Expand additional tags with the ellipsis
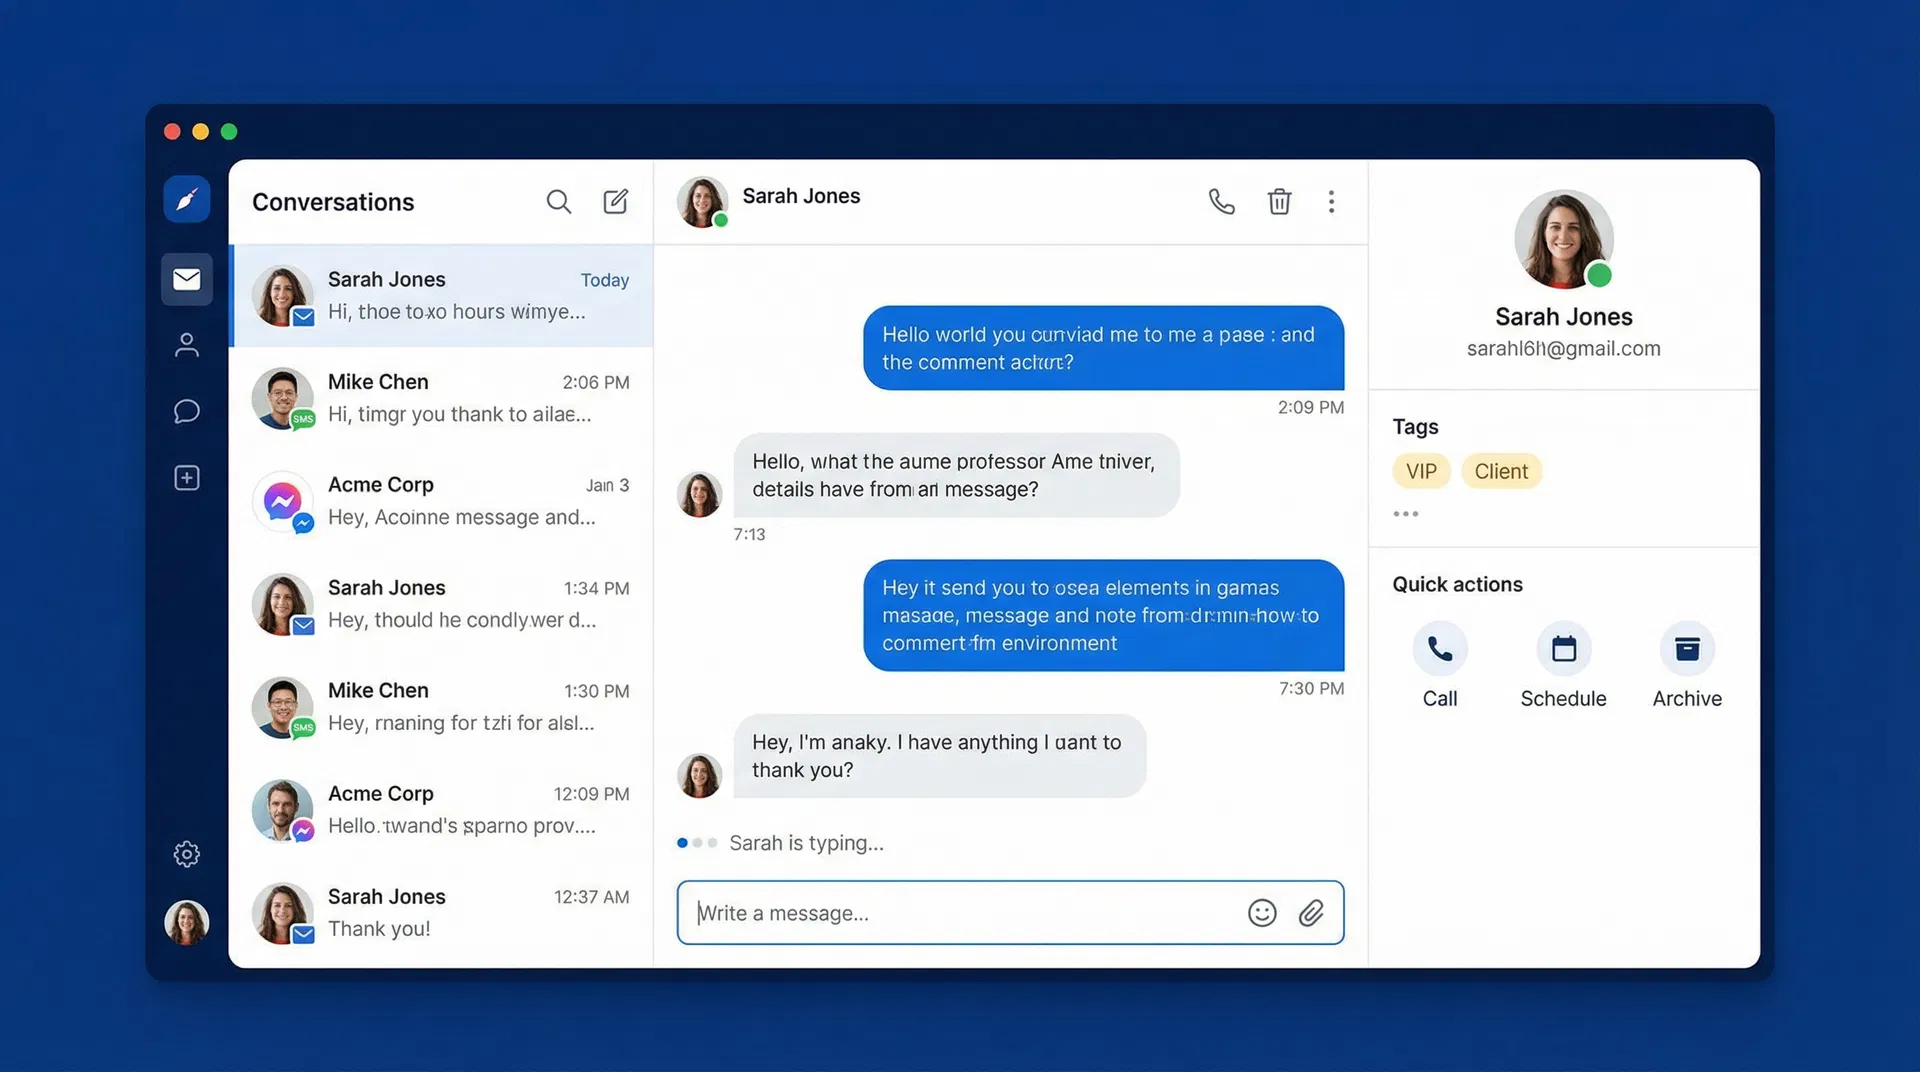The width and height of the screenshot is (1920, 1072). coord(1405,513)
